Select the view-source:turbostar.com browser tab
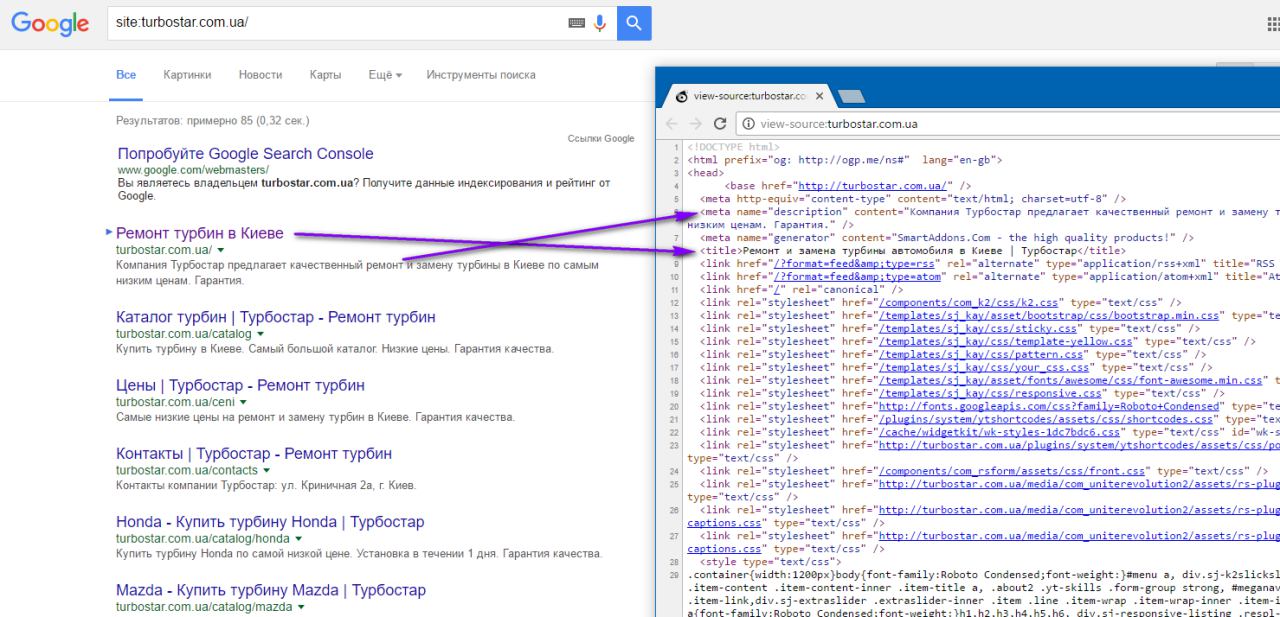Viewport: 1280px width, 617px height. point(747,96)
